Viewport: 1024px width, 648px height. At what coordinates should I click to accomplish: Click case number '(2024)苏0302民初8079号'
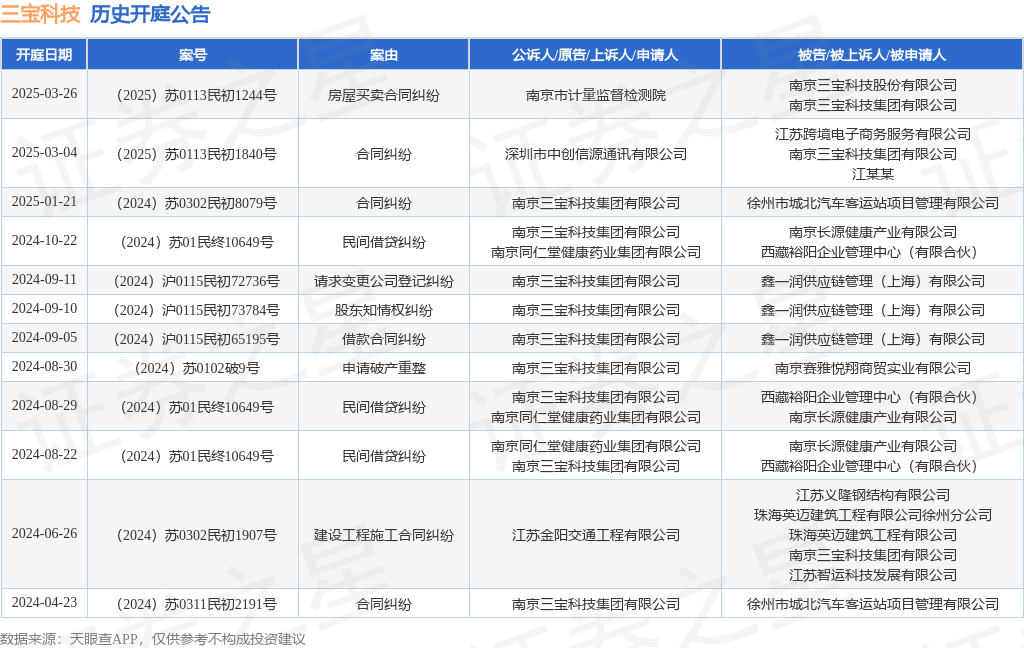[x=196, y=203]
